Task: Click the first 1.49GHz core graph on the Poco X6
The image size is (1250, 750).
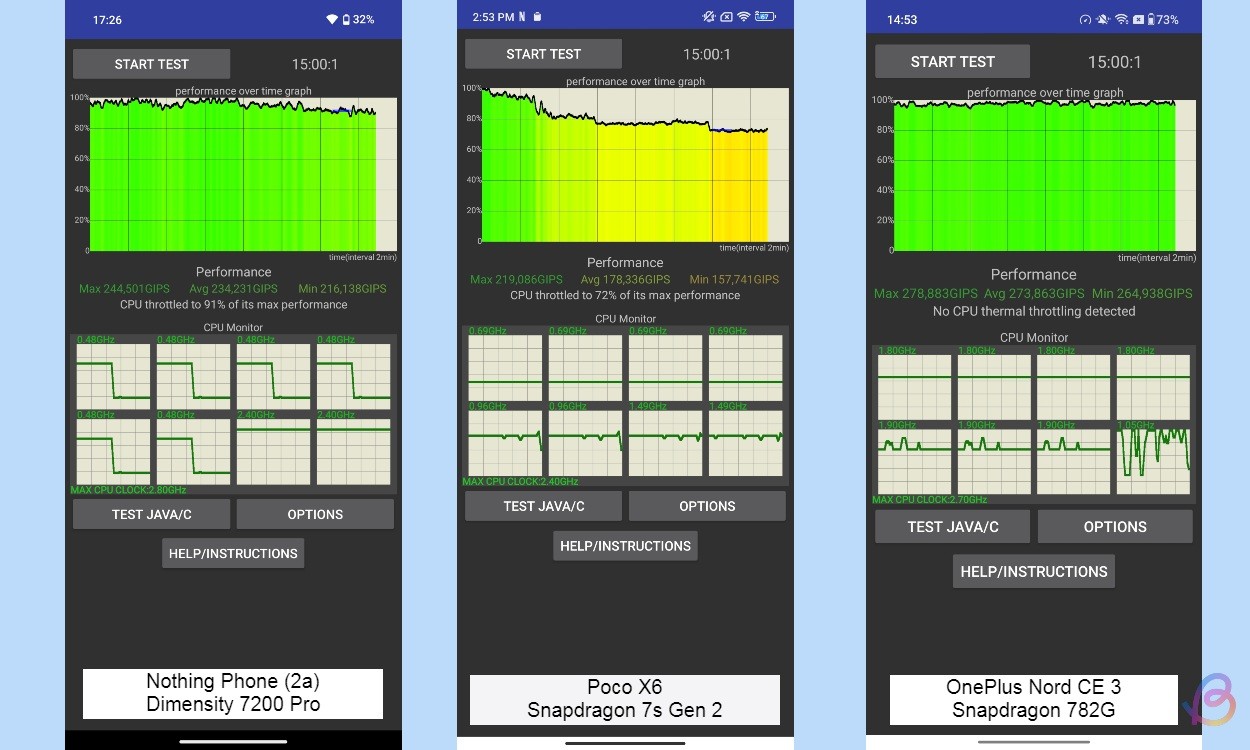Action: pos(665,443)
